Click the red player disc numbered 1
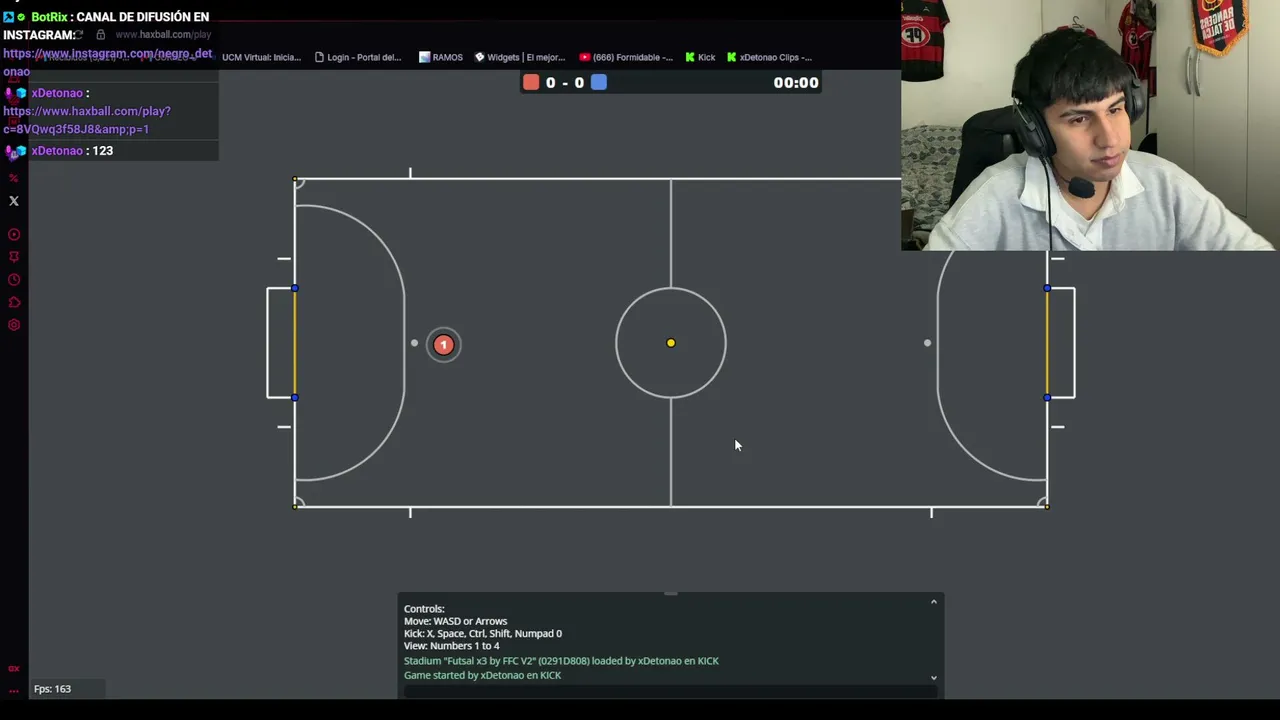Screen dimensions: 1280x720 [443, 345]
